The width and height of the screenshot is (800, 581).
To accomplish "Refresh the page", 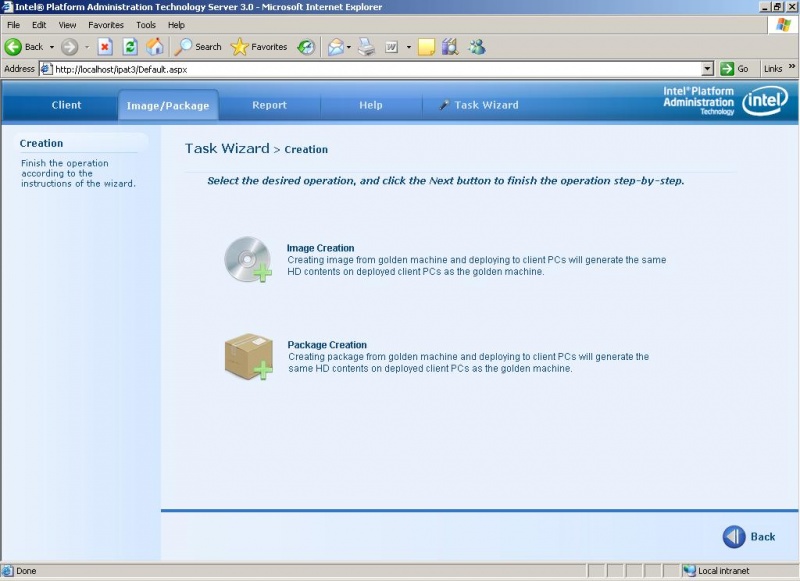I will pyautogui.click(x=130, y=46).
